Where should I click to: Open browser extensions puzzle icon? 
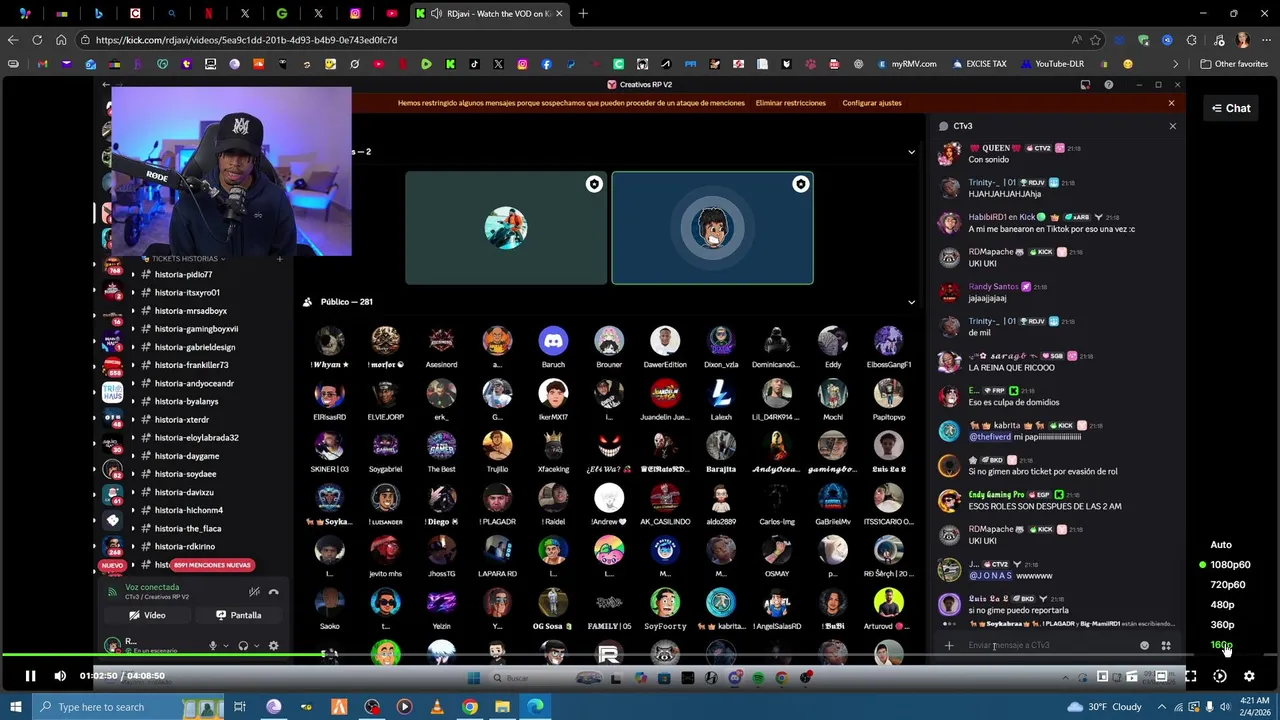click(1191, 40)
